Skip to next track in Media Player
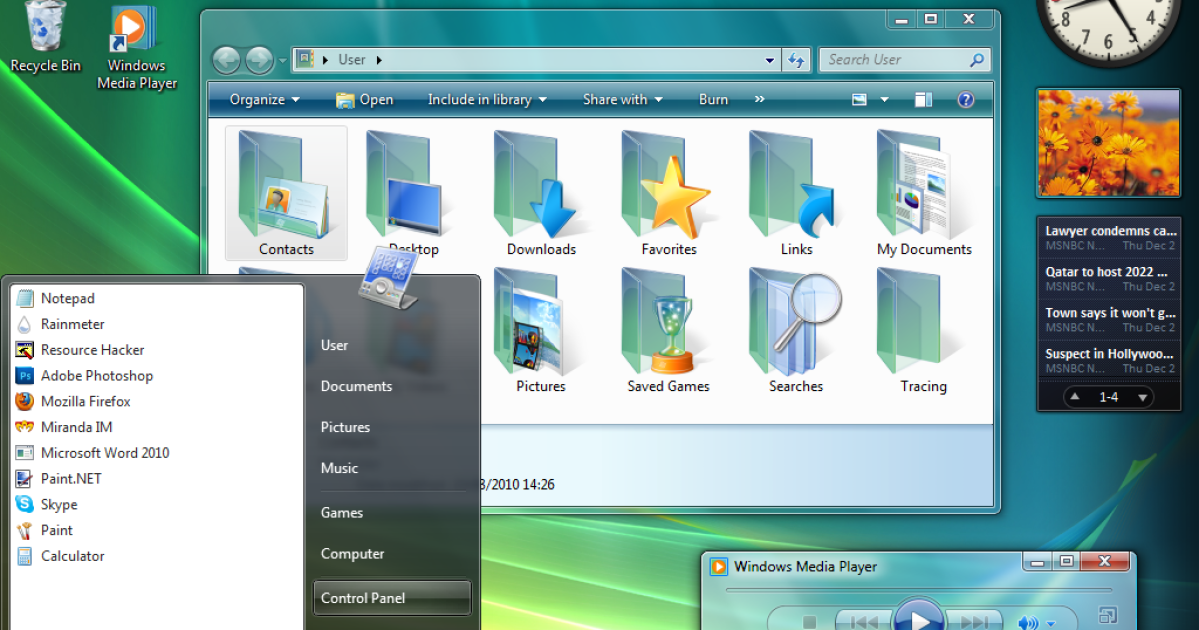This screenshot has height=630, width=1199. click(975, 622)
